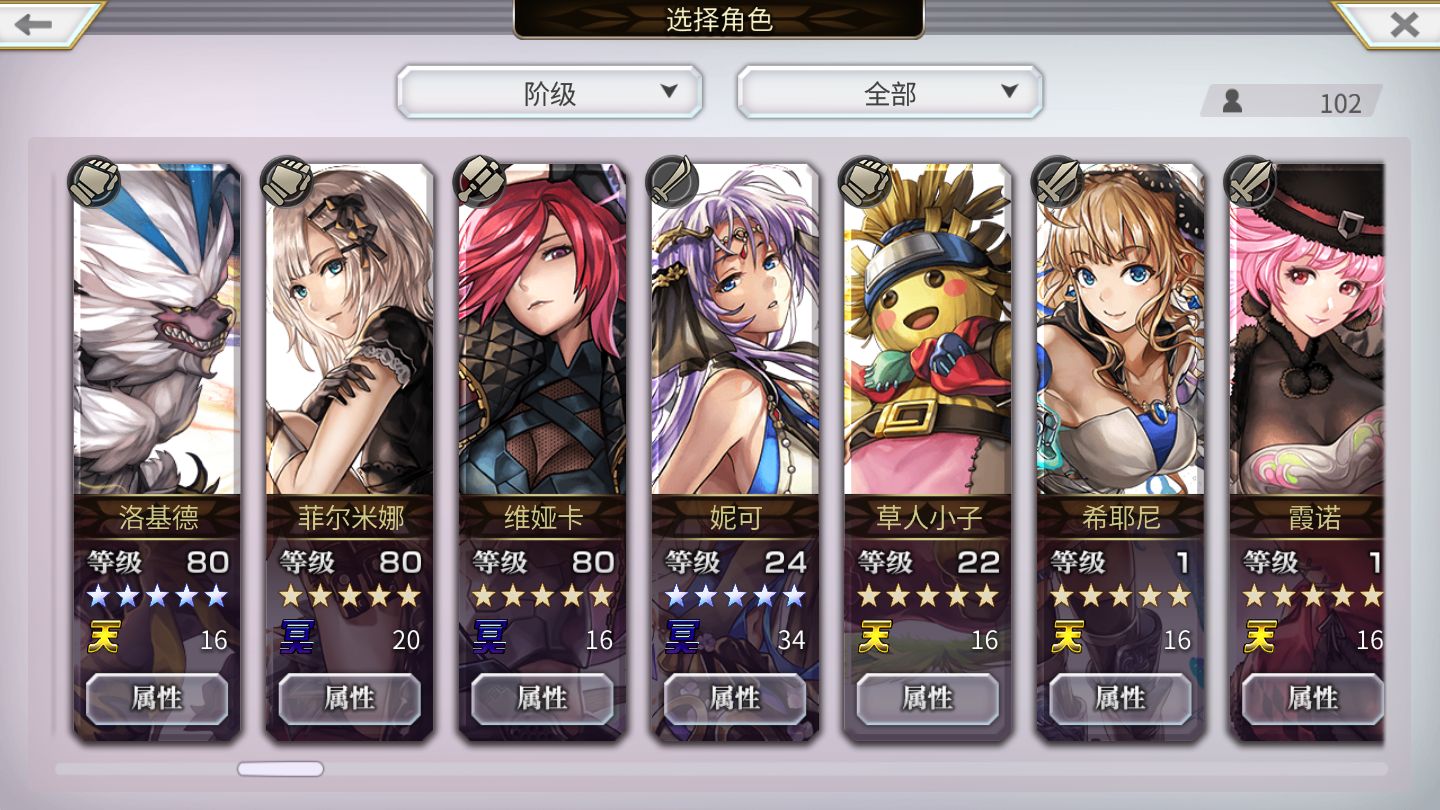
Task: Select the 妮可 character portrait
Action: click(x=735, y=330)
